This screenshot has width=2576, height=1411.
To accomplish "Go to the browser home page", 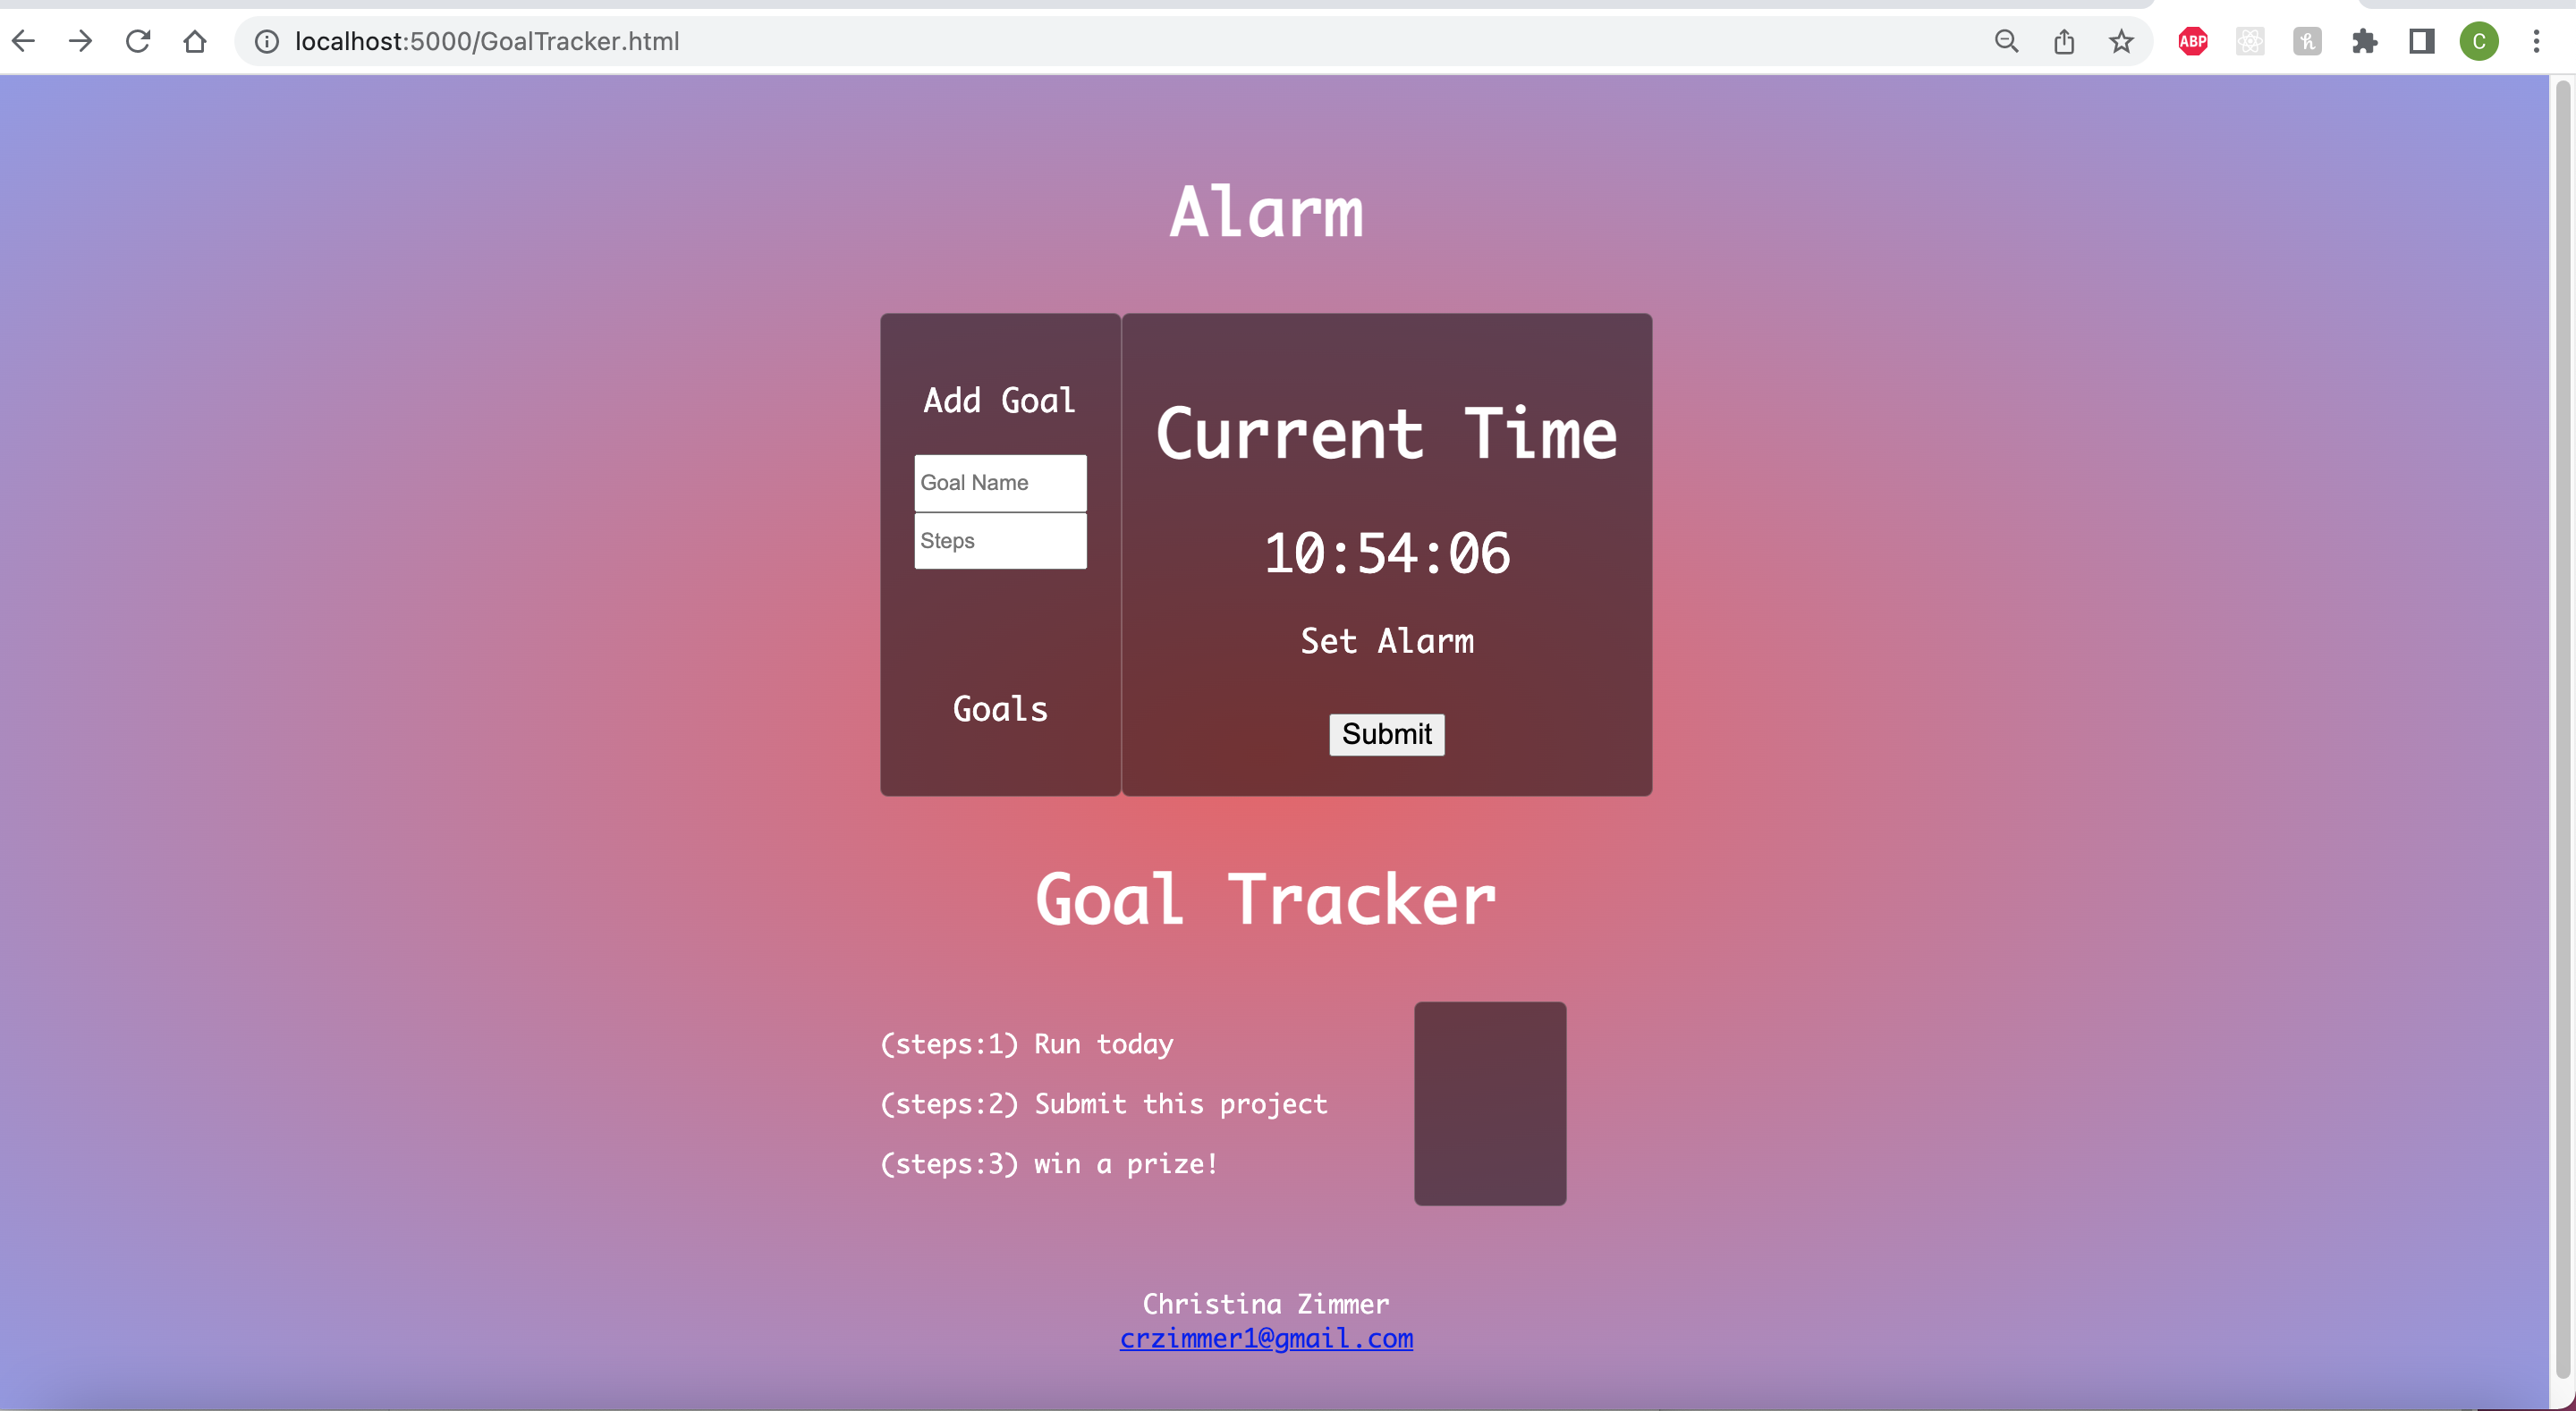I will tap(195, 41).
